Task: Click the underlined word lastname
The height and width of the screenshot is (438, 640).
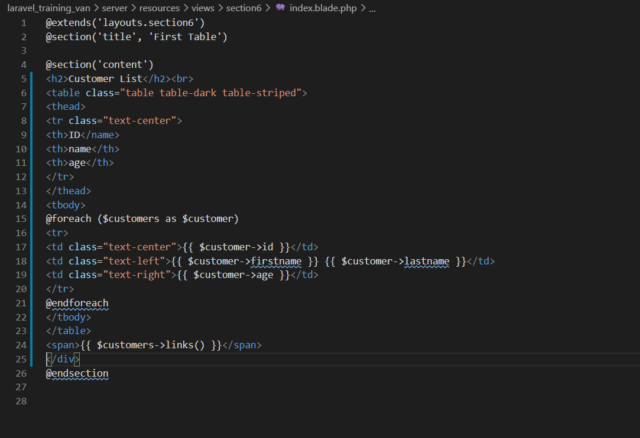Action: tap(427, 261)
